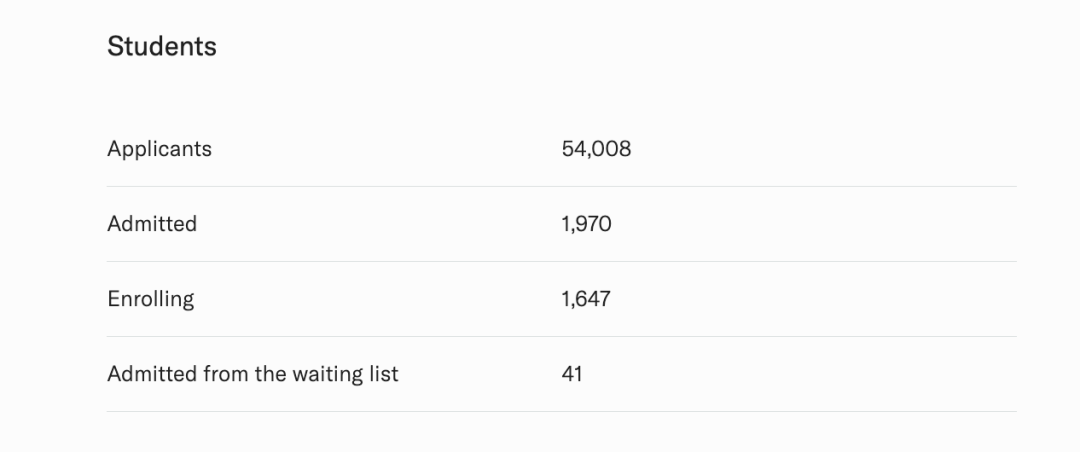The width and height of the screenshot is (1080, 452).
Task: Click "Admitted" within the waiting list label
Action: click(152, 374)
